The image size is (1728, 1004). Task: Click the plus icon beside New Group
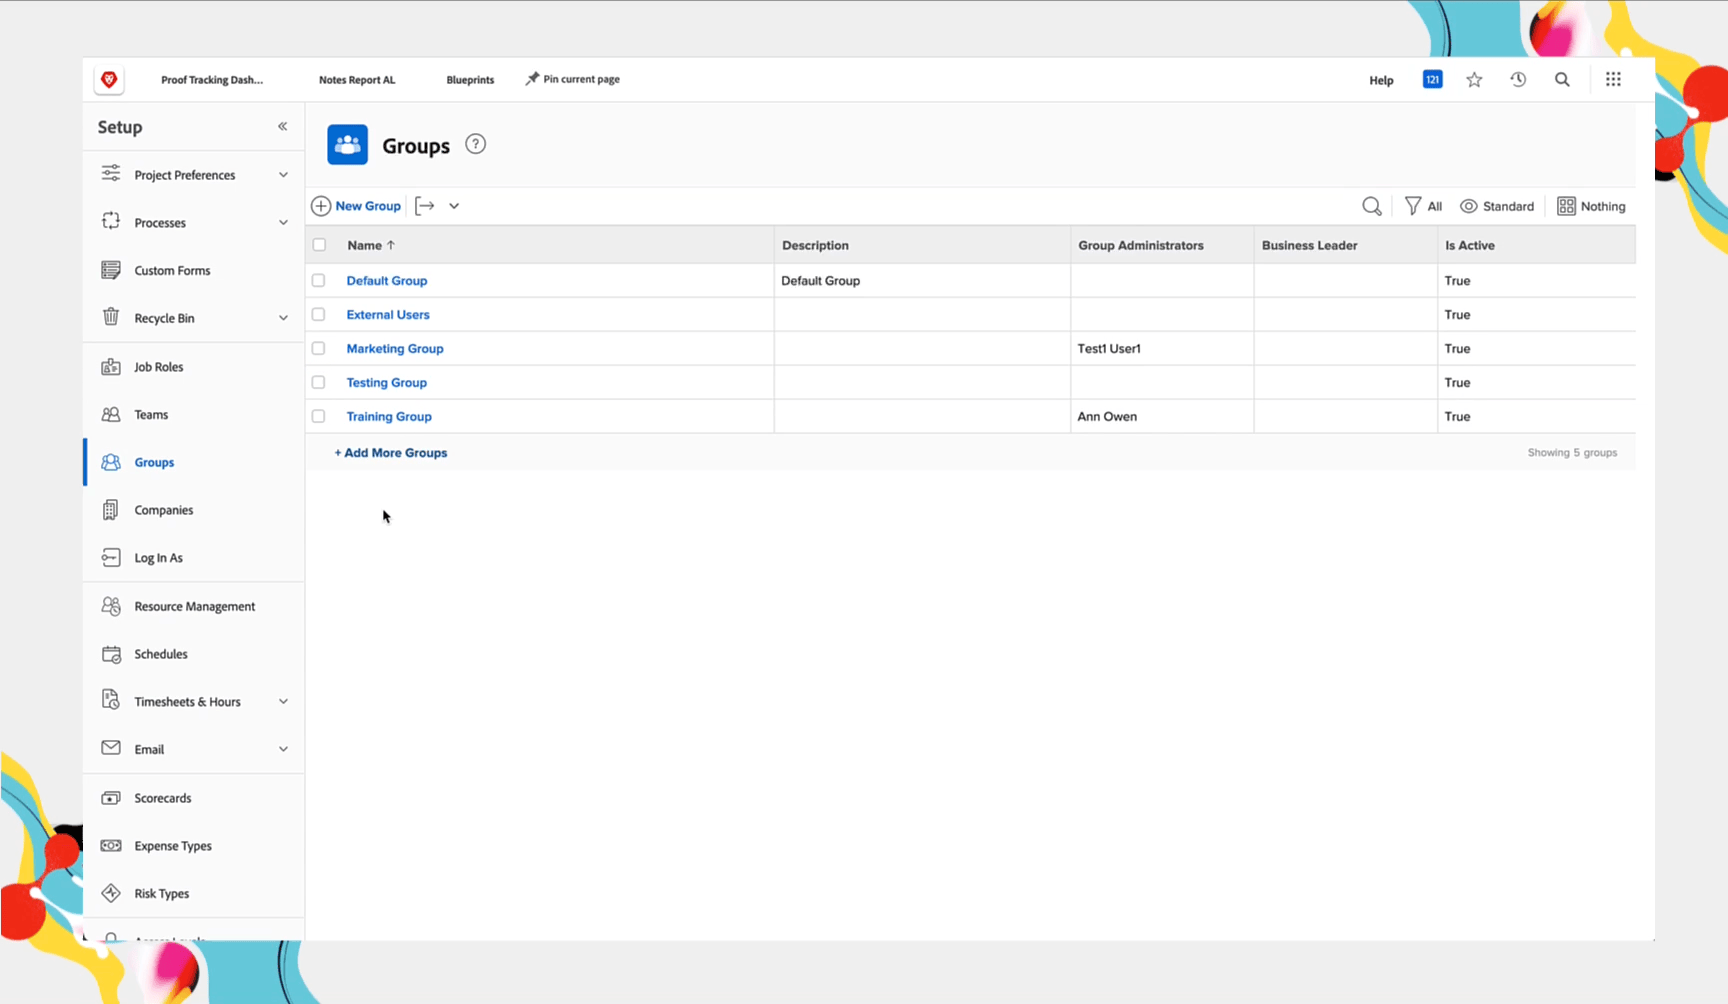click(x=321, y=206)
